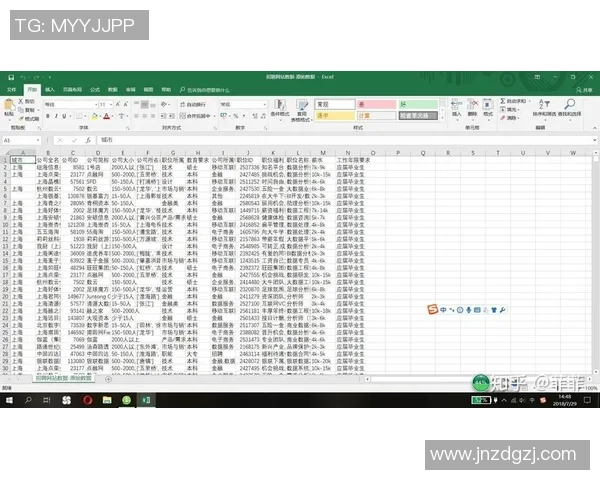
Task: Click the Decrease Decimal icon
Action: [x=263, y=116]
